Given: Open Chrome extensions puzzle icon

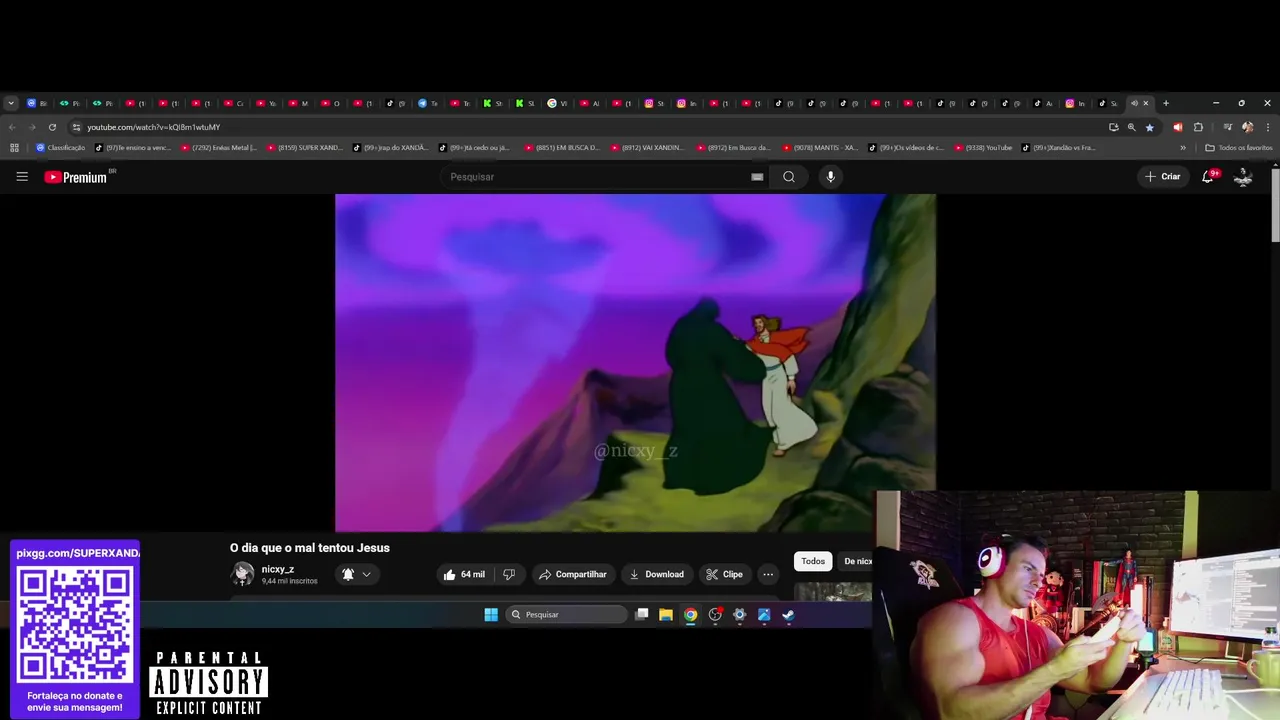Looking at the screenshot, I should coord(1198,127).
